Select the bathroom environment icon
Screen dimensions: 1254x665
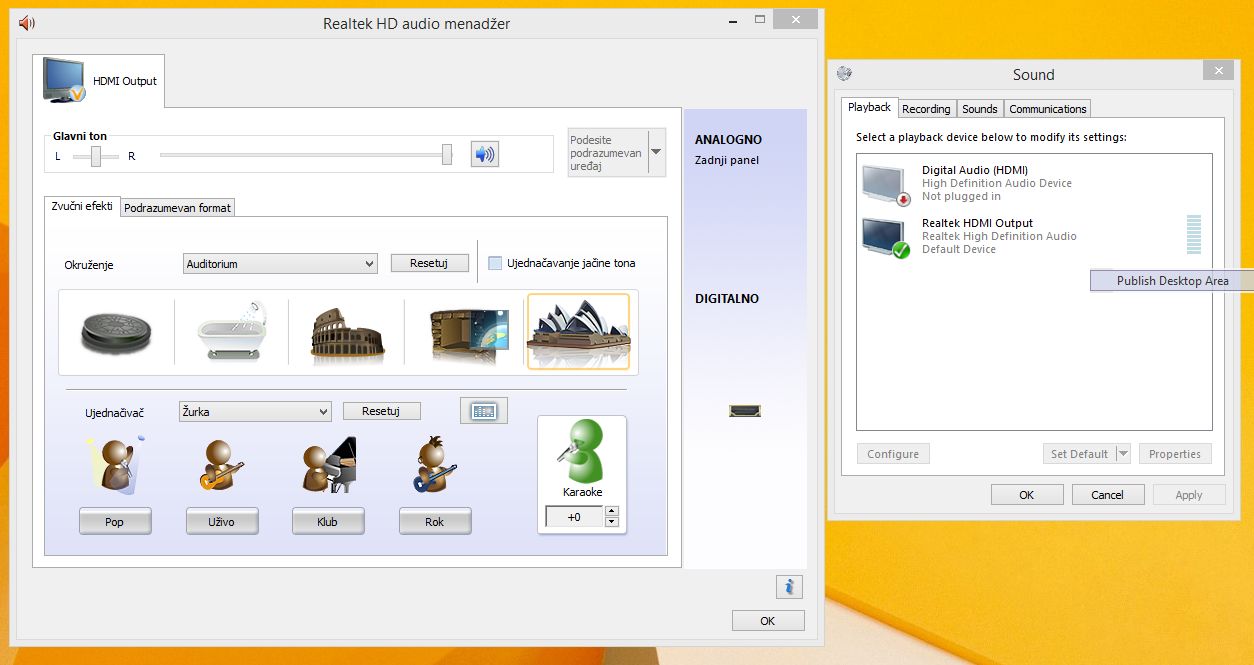[231, 331]
